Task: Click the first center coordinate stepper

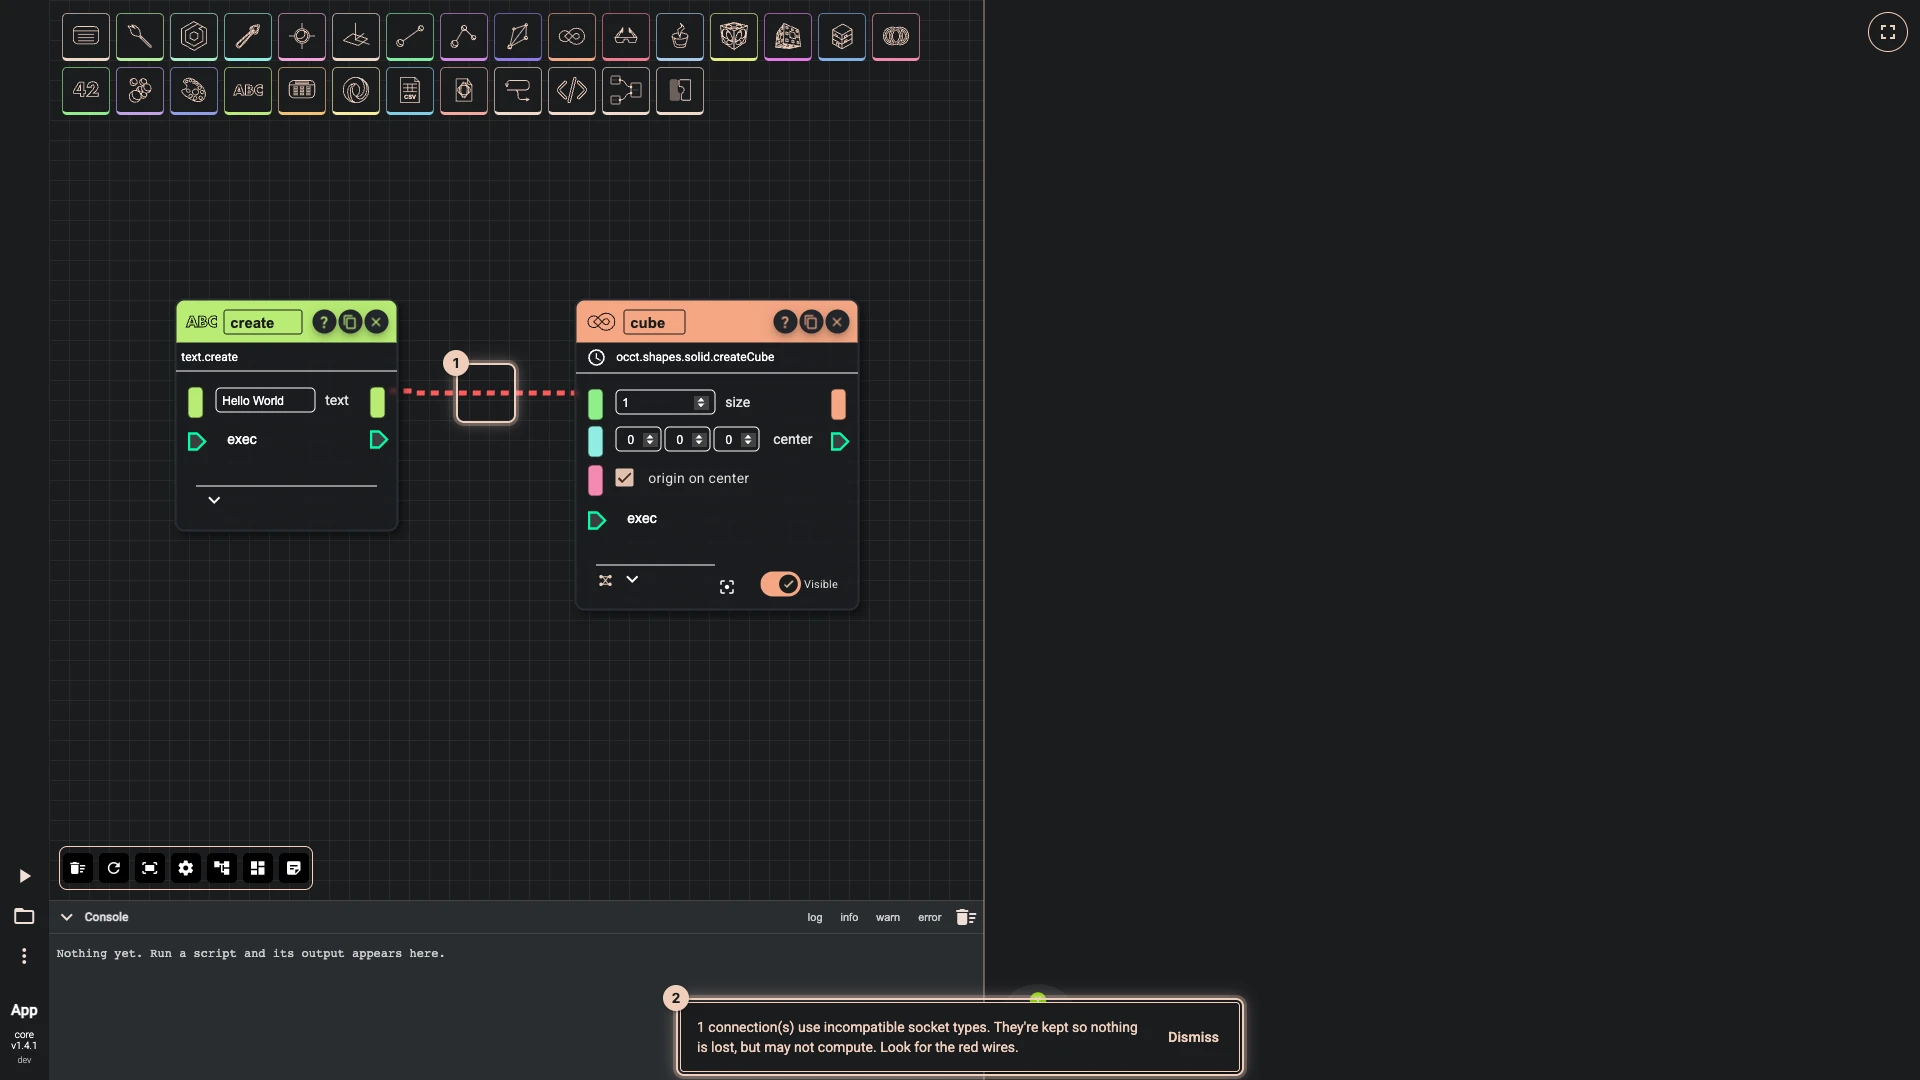Action: pos(650,440)
